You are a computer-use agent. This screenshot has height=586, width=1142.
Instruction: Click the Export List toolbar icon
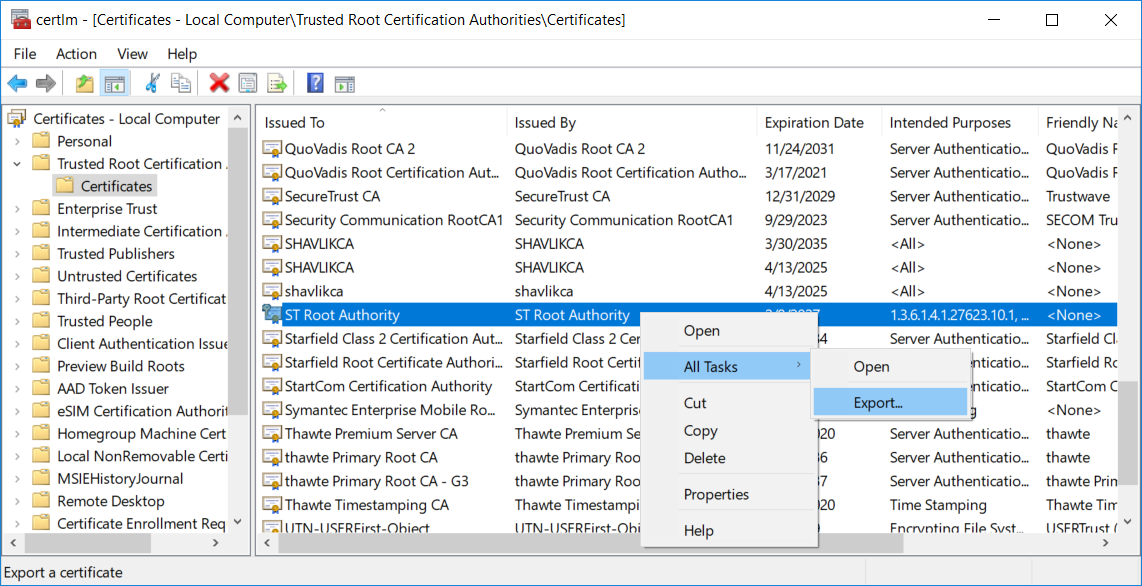coord(277,83)
